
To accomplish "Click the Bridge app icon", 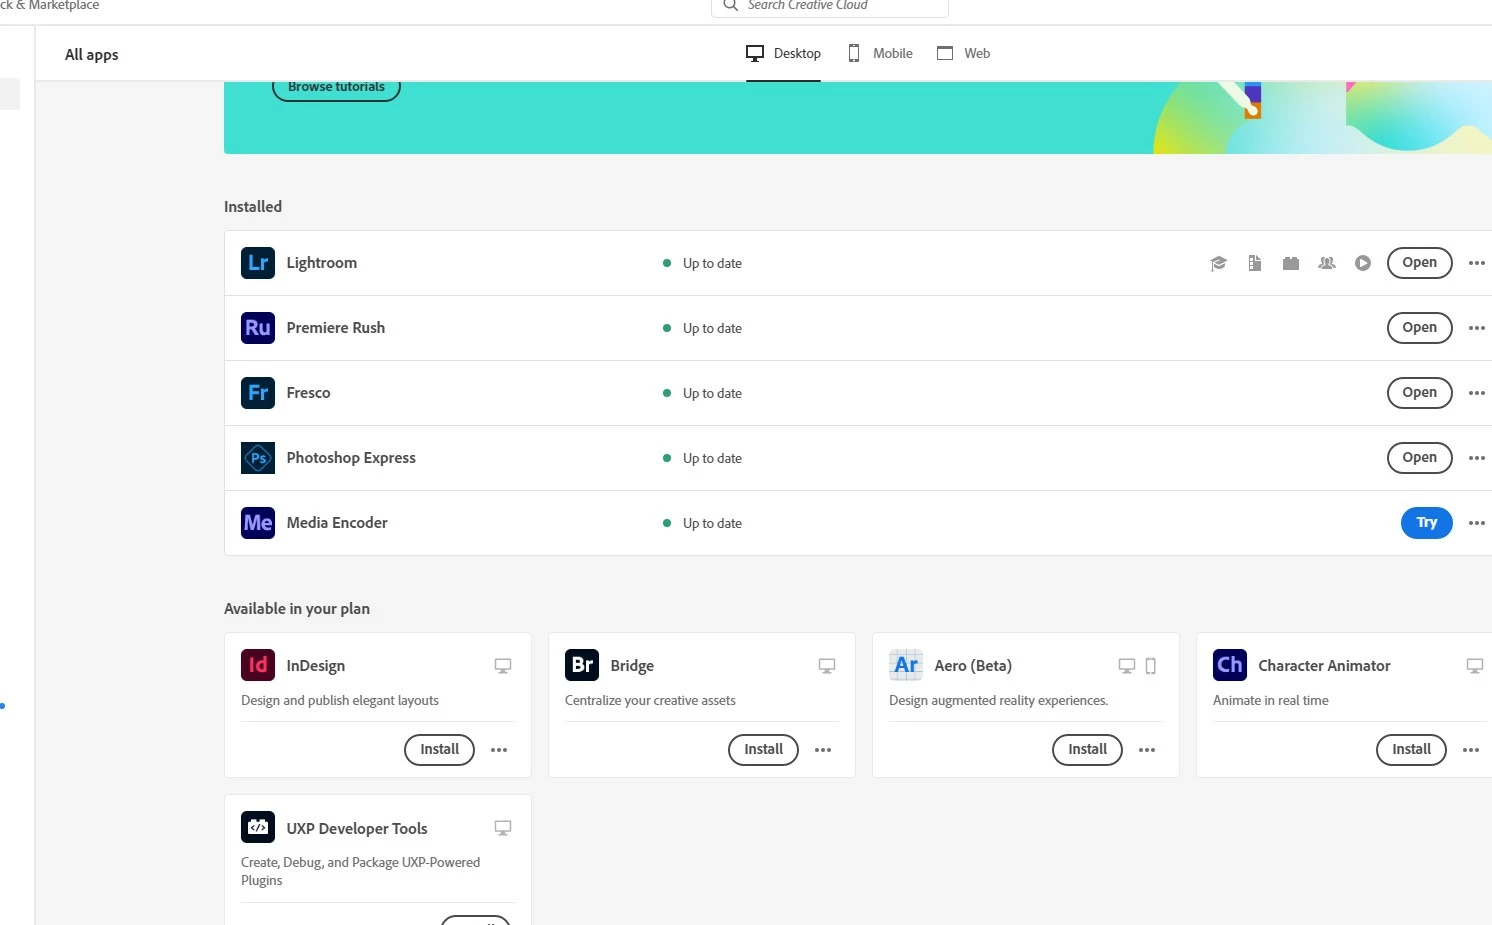I will point(582,665).
